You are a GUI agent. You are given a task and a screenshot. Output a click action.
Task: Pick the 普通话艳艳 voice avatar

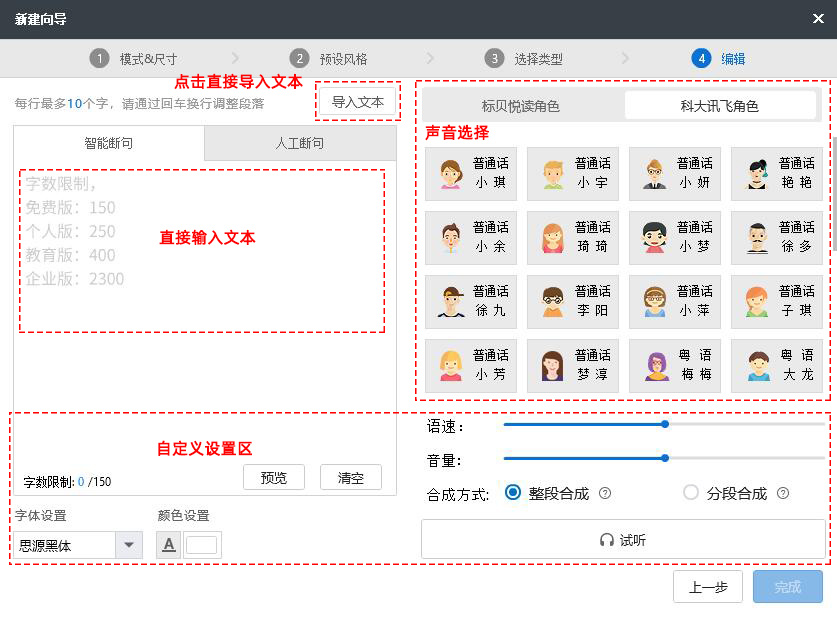[x=778, y=173]
